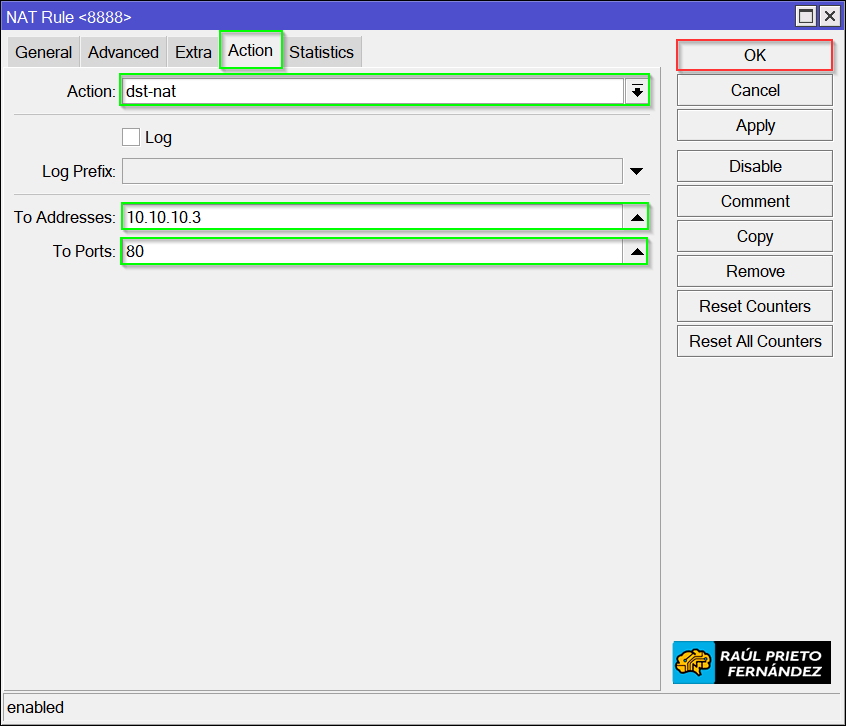This screenshot has height=726, width=846.
Task: View the Statistics tab
Action: pyautogui.click(x=321, y=53)
